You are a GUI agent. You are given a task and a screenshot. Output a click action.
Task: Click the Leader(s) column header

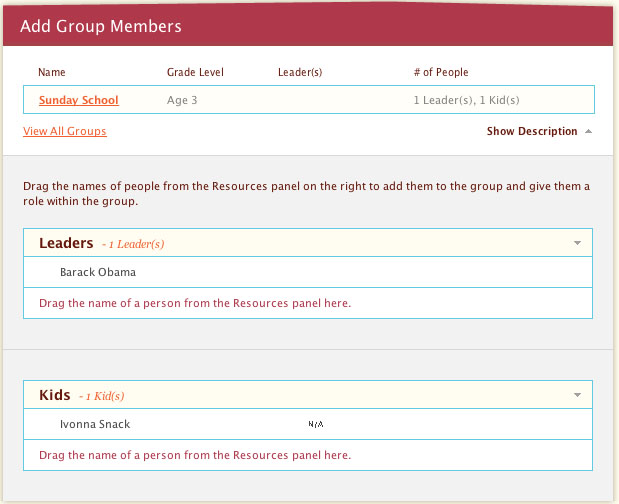click(x=299, y=72)
